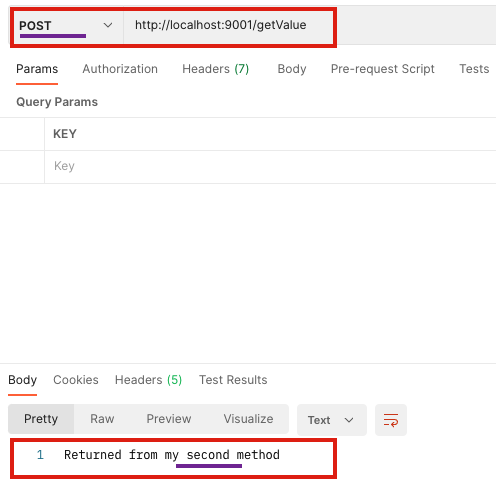Toggle the response word wrap icon
Viewport: 496px width, 491px height.
391,420
